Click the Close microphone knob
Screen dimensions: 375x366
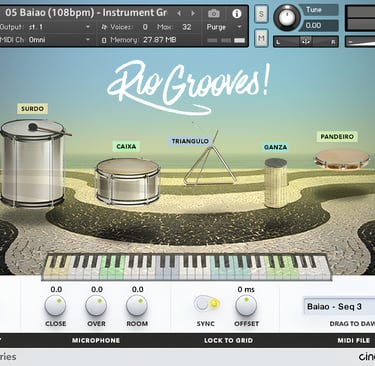pos(55,306)
